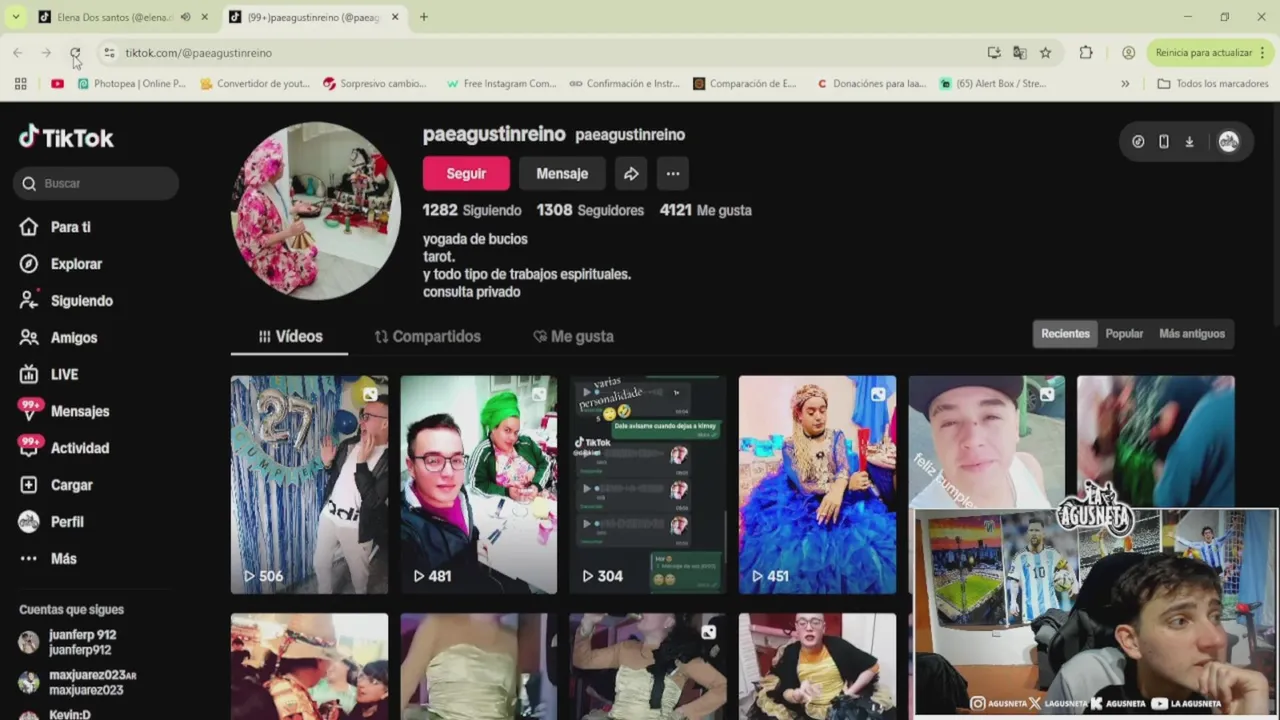Expand the tab search dropdown arrow
Viewport: 1280px width, 720px height.
click(x=15, y=17)
